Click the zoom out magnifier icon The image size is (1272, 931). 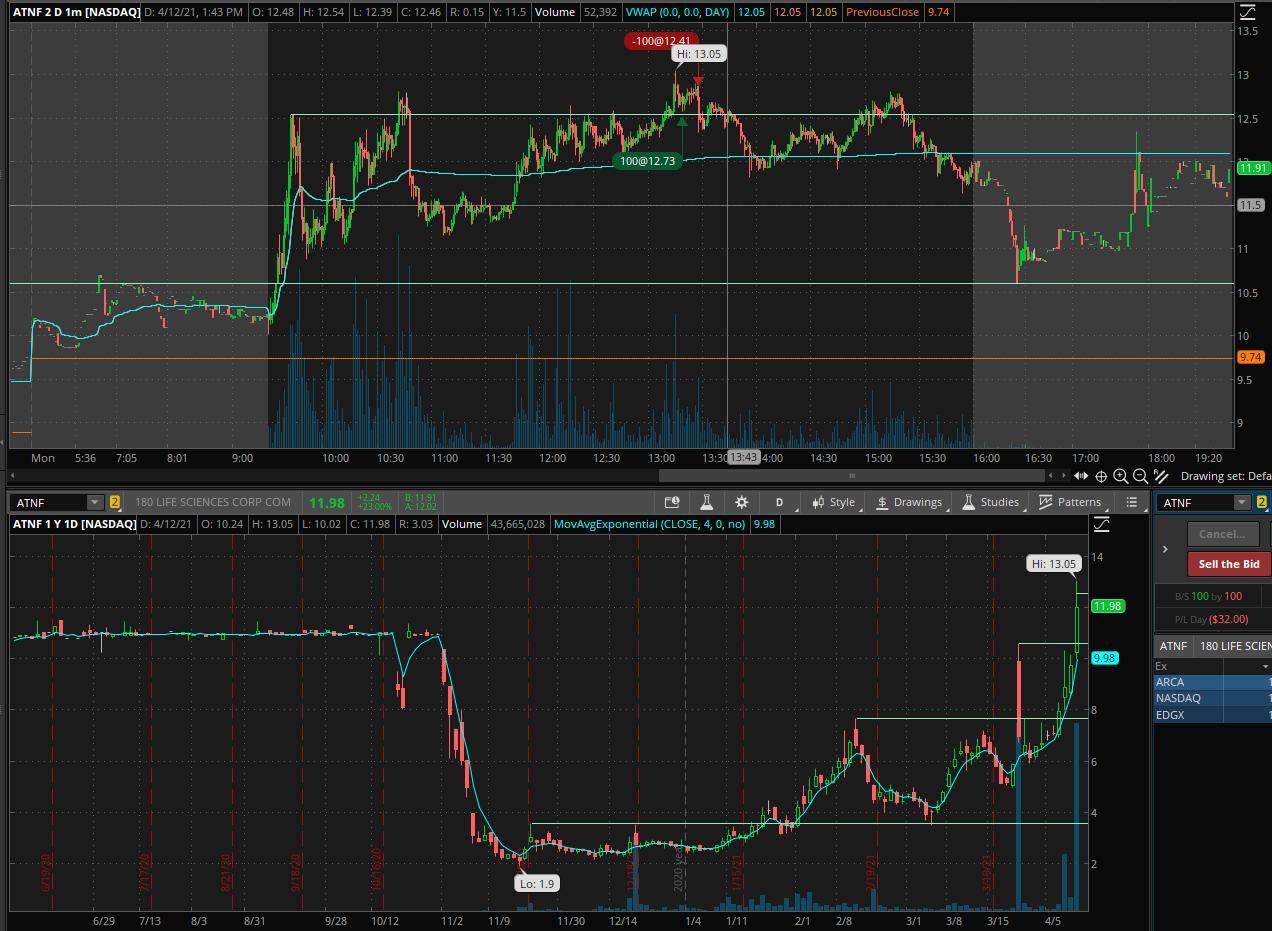(x=1141, y=476)
